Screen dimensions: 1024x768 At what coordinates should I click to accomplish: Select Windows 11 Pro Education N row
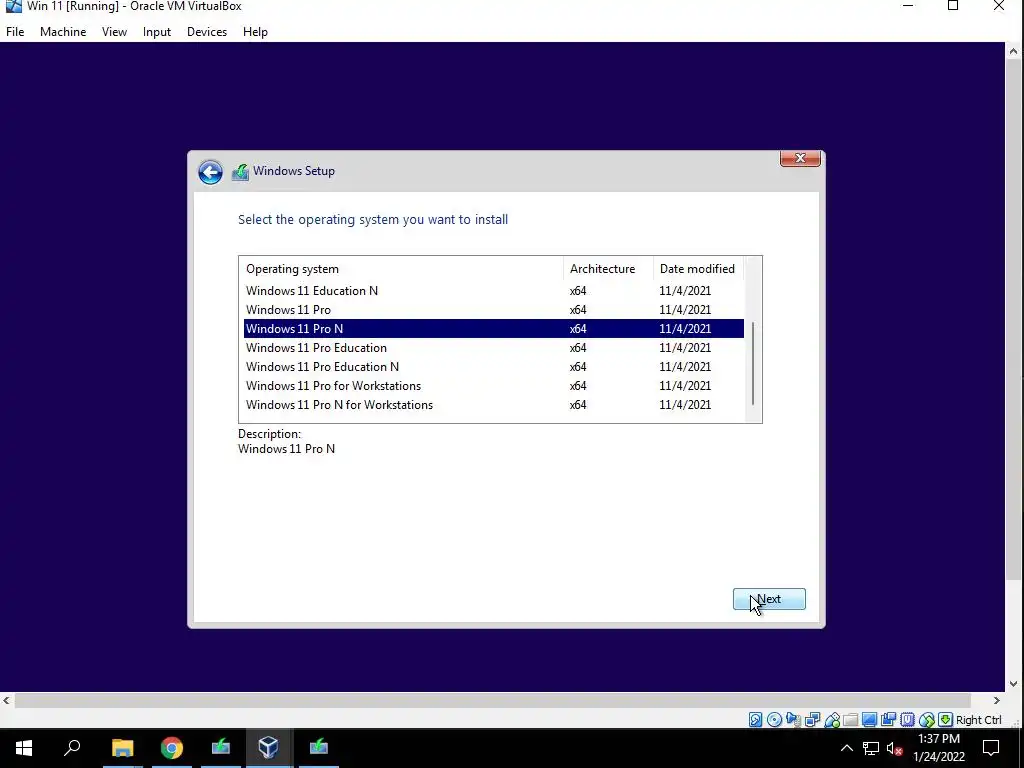tap(493, 366)
